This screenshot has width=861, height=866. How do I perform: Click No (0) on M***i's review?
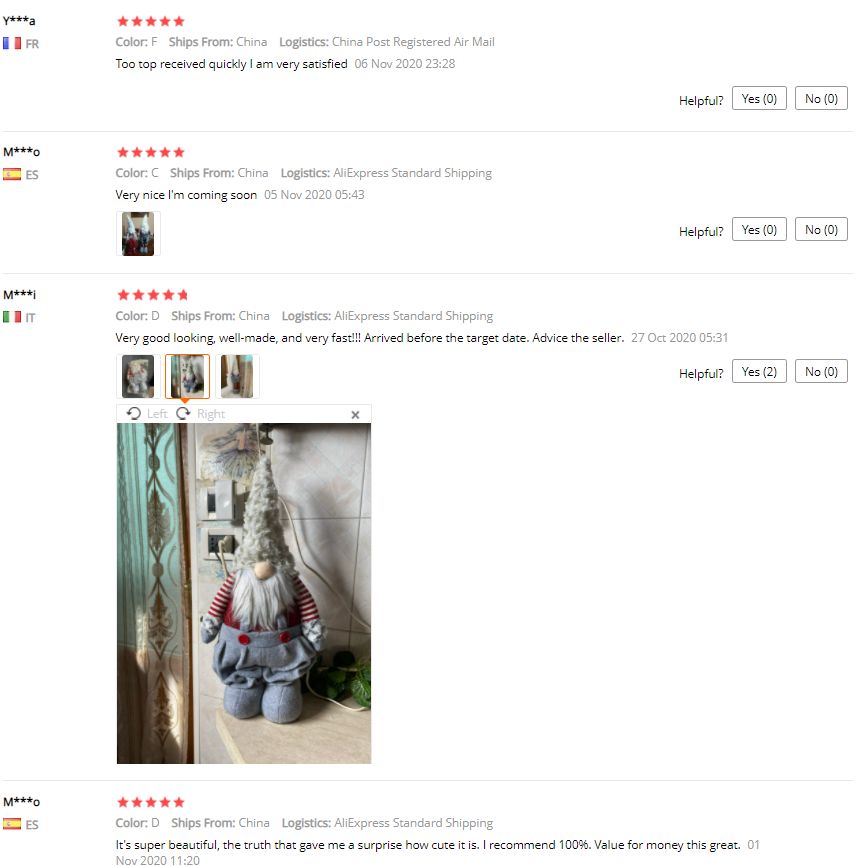(x=821, y=371)
